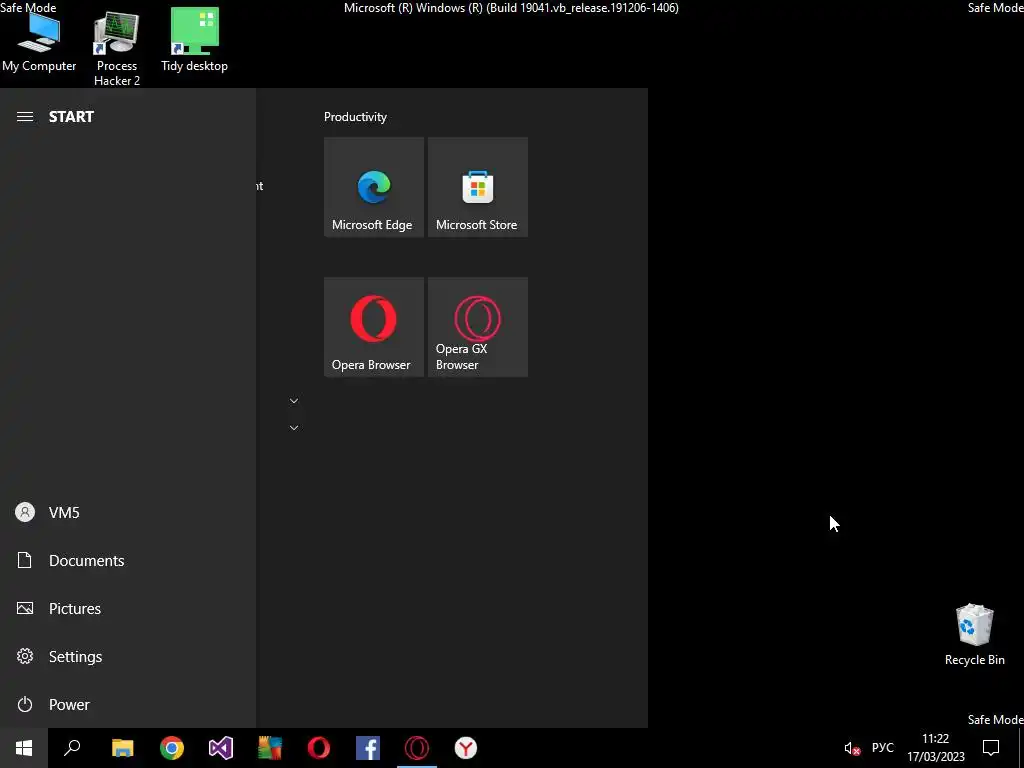1024x768 pixels.
Task: Click the START heading label
Action: 71,117
